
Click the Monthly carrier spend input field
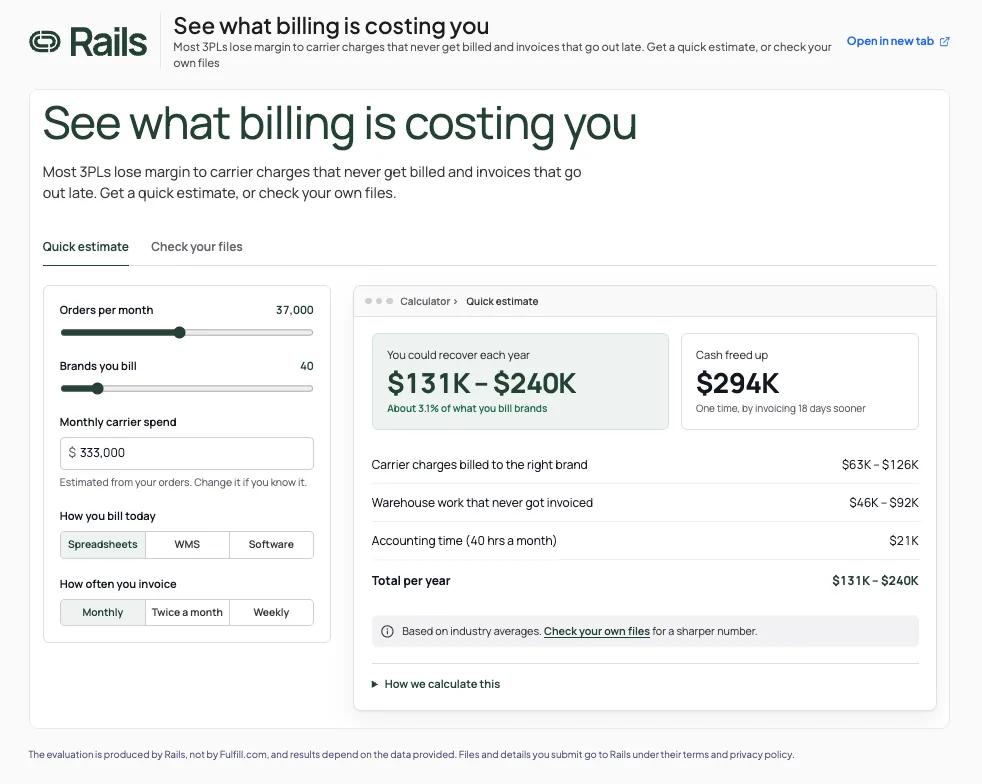(187, 453)
